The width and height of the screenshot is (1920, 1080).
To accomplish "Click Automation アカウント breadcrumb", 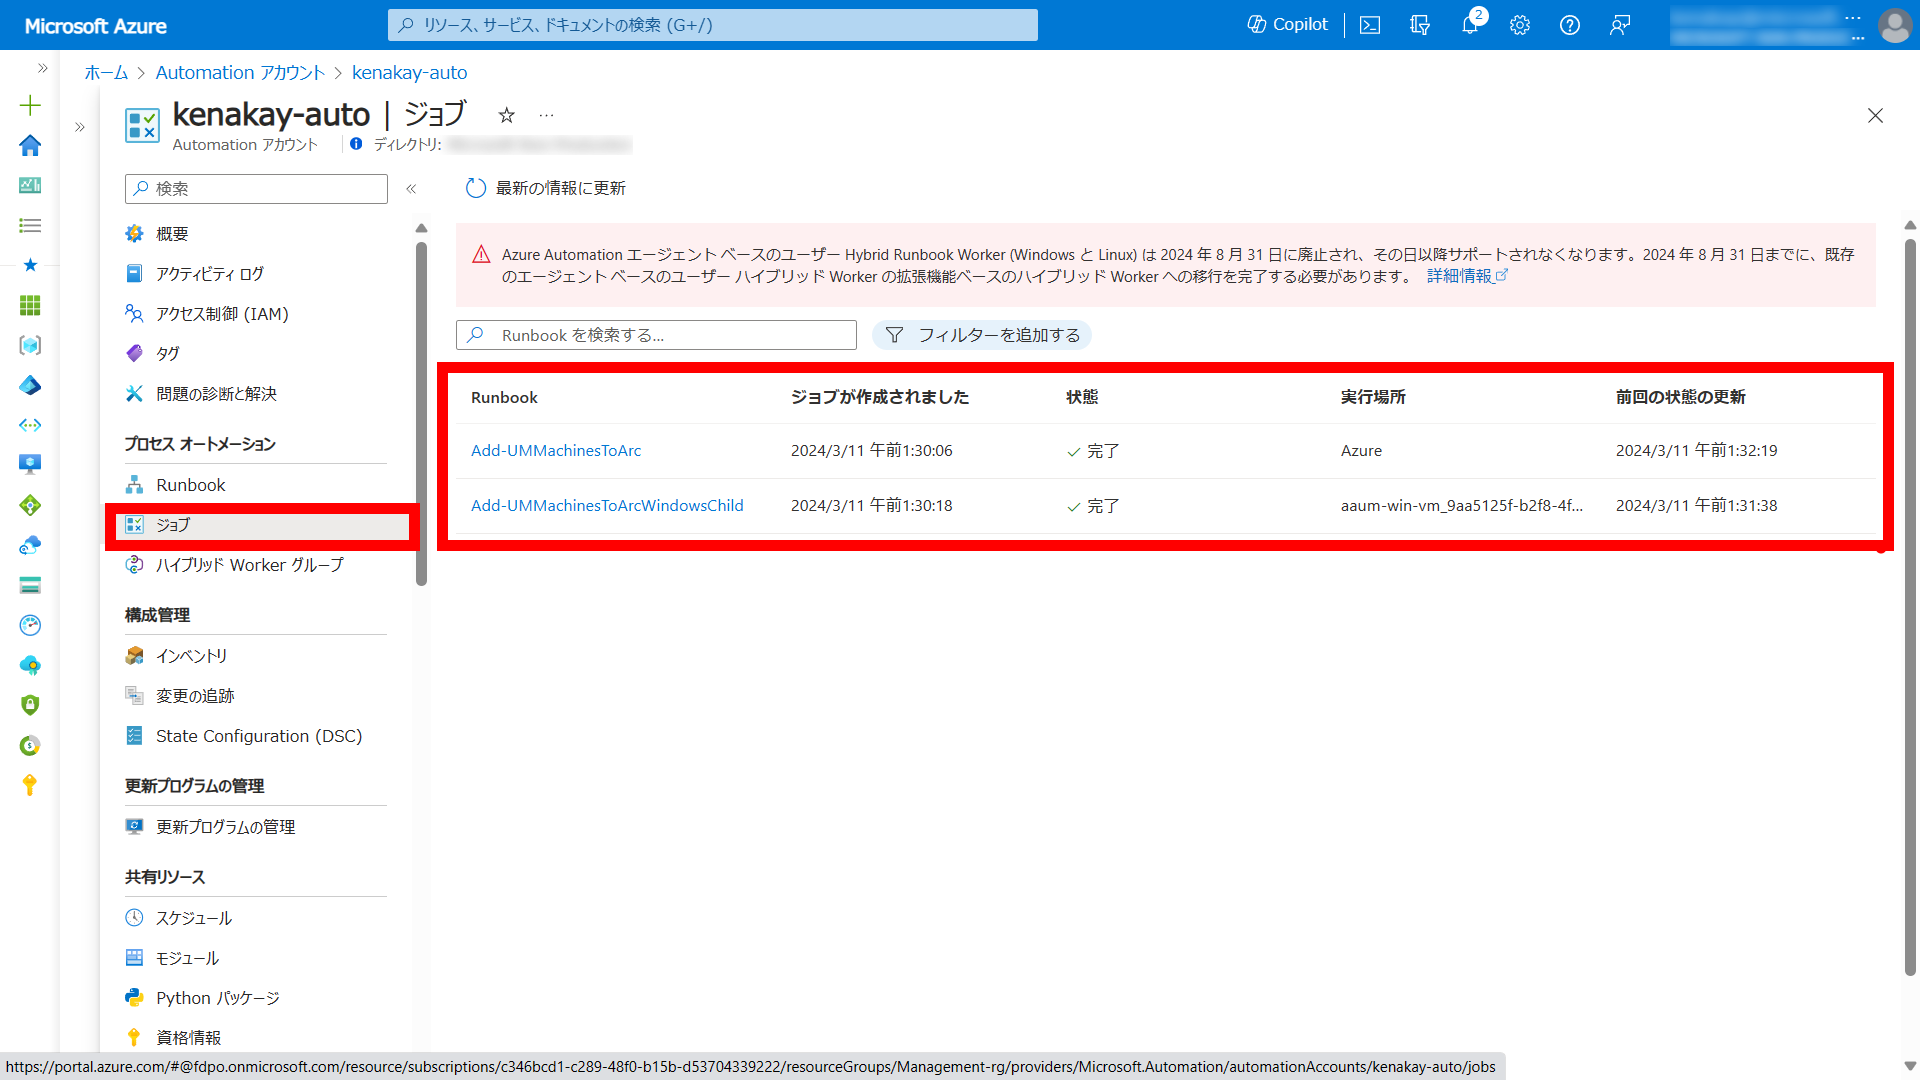I will (240, 73).
